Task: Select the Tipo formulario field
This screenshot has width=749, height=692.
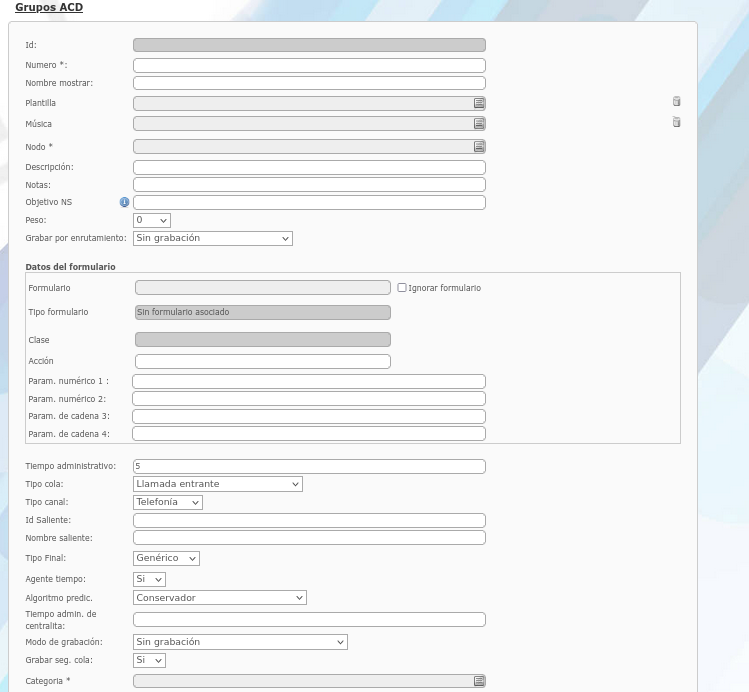Action: coord(263,312)
